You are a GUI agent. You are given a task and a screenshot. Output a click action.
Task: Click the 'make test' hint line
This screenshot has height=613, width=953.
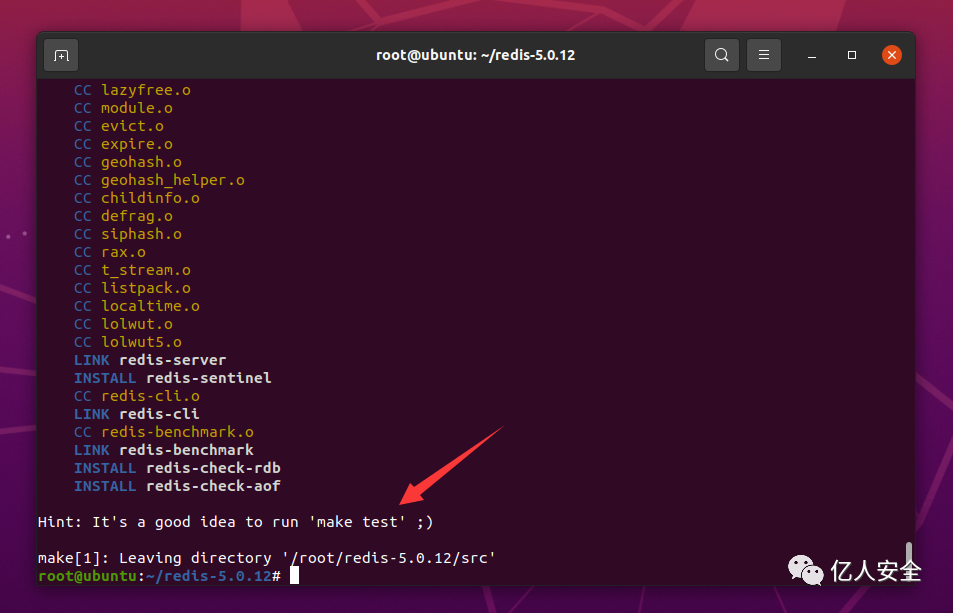(x=235, y=522)
